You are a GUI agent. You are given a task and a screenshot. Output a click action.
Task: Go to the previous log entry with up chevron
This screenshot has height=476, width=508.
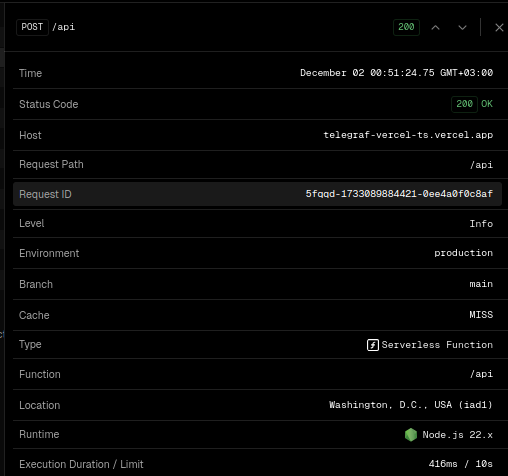[435, 27]
